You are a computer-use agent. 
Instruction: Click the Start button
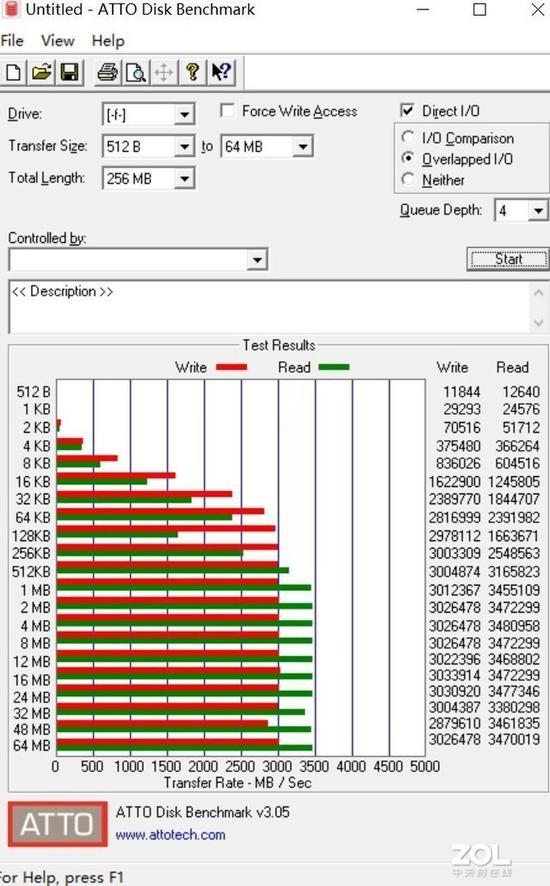(508, 259)
